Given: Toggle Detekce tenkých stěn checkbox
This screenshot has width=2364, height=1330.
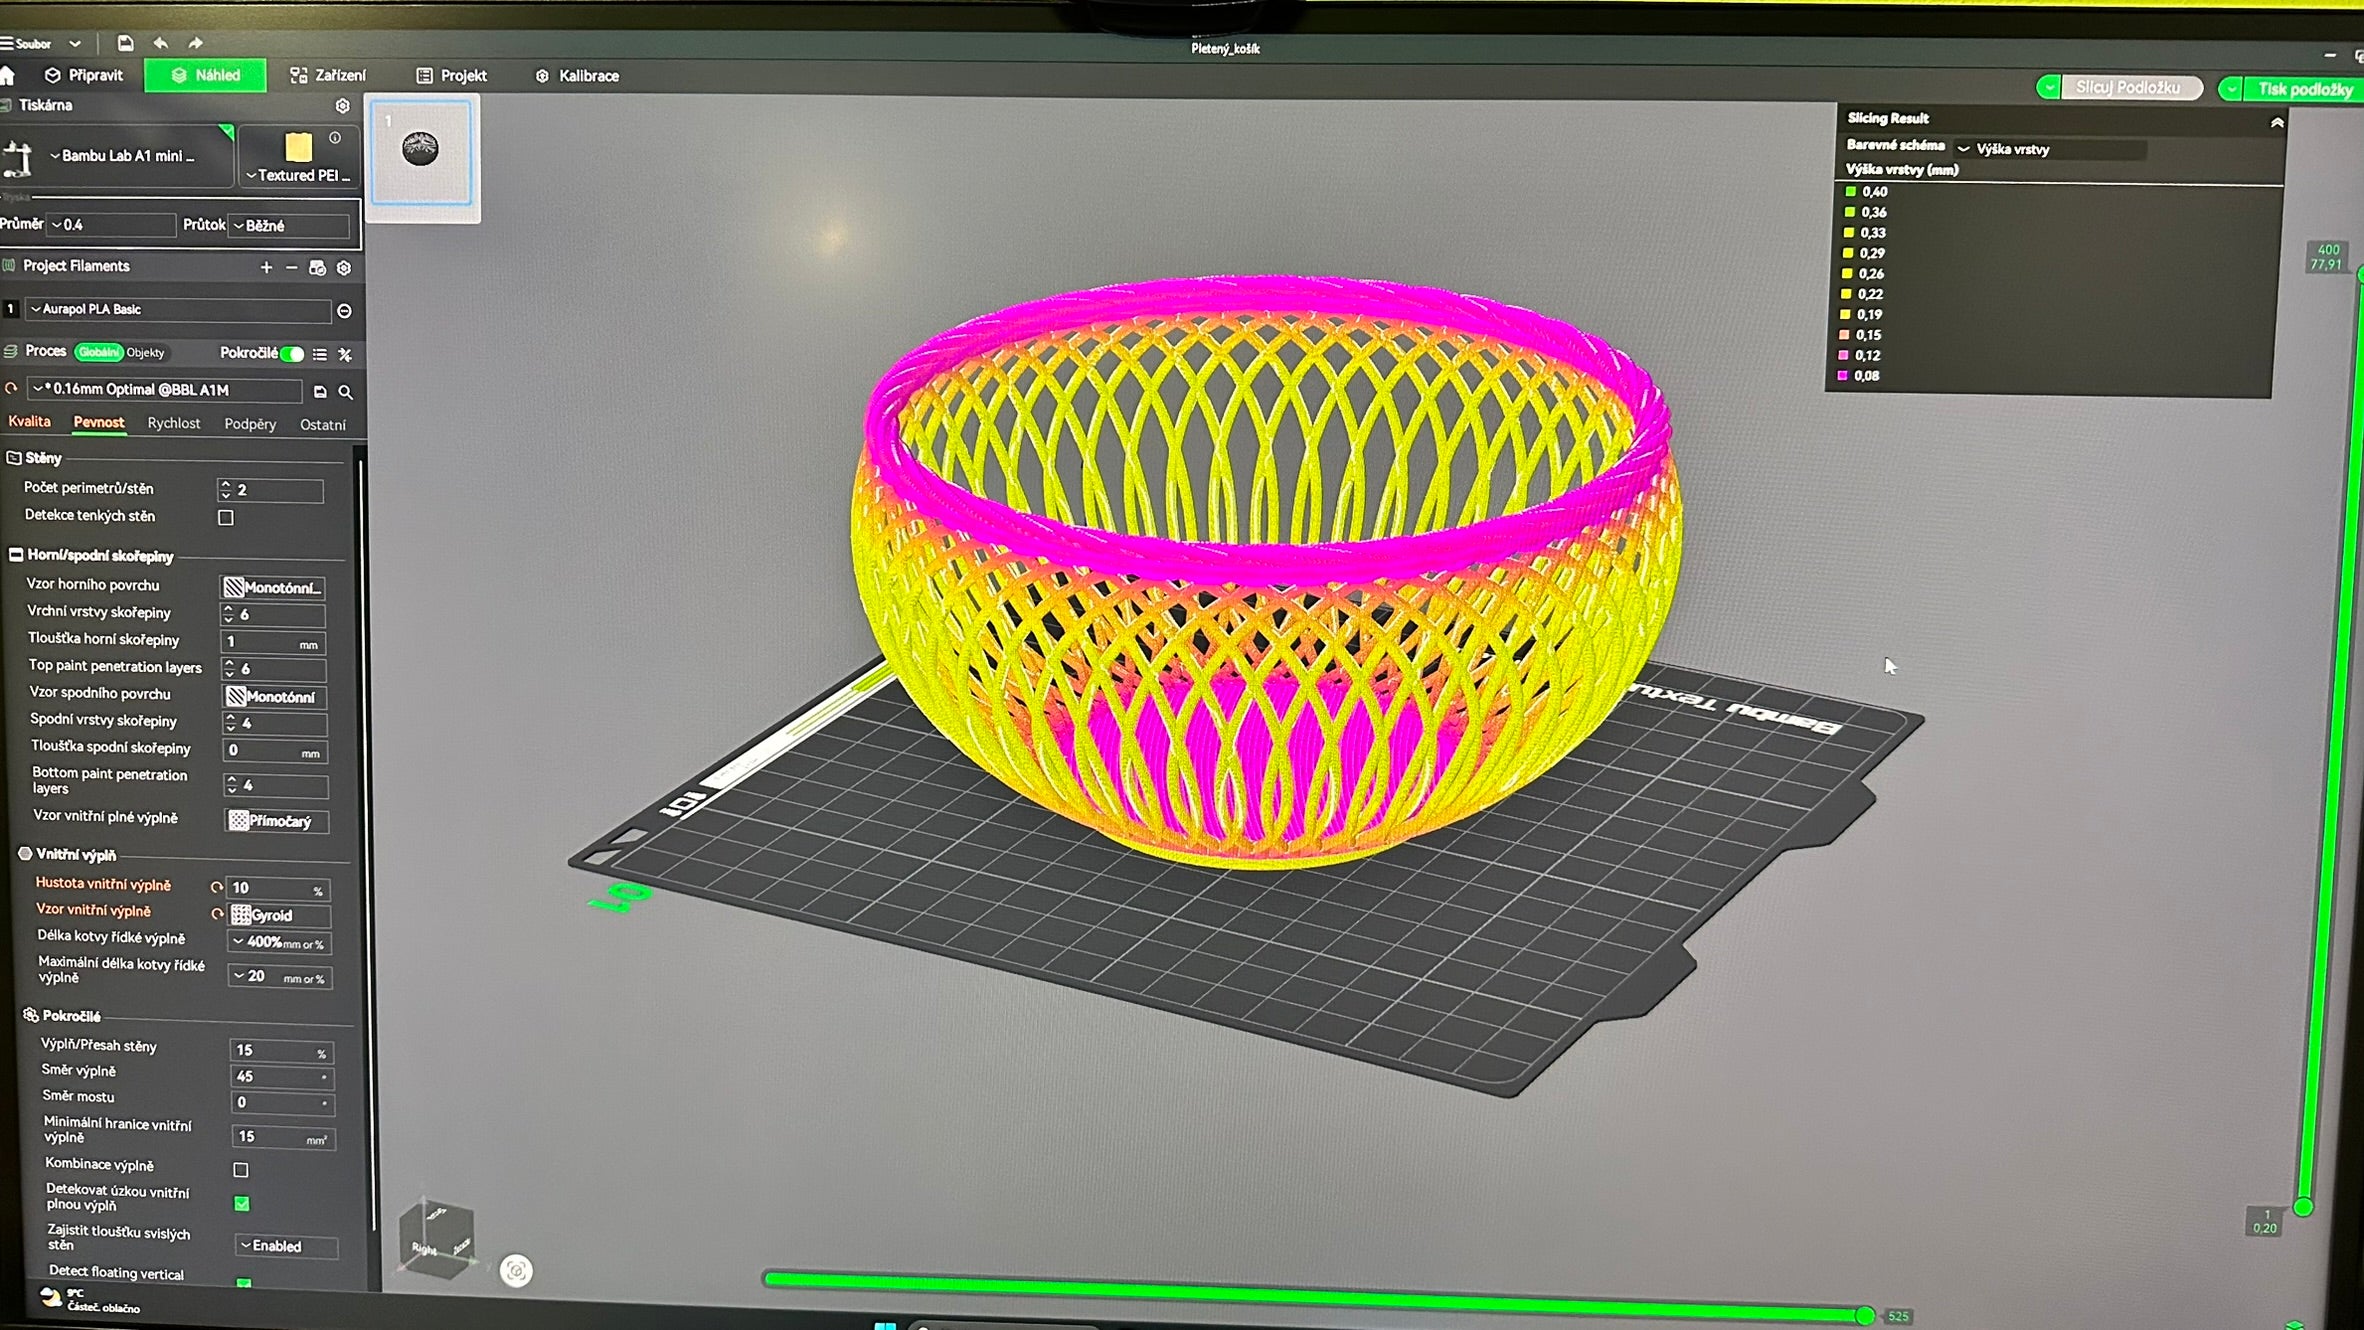Looking at the screenshot, I should point(226,518).
